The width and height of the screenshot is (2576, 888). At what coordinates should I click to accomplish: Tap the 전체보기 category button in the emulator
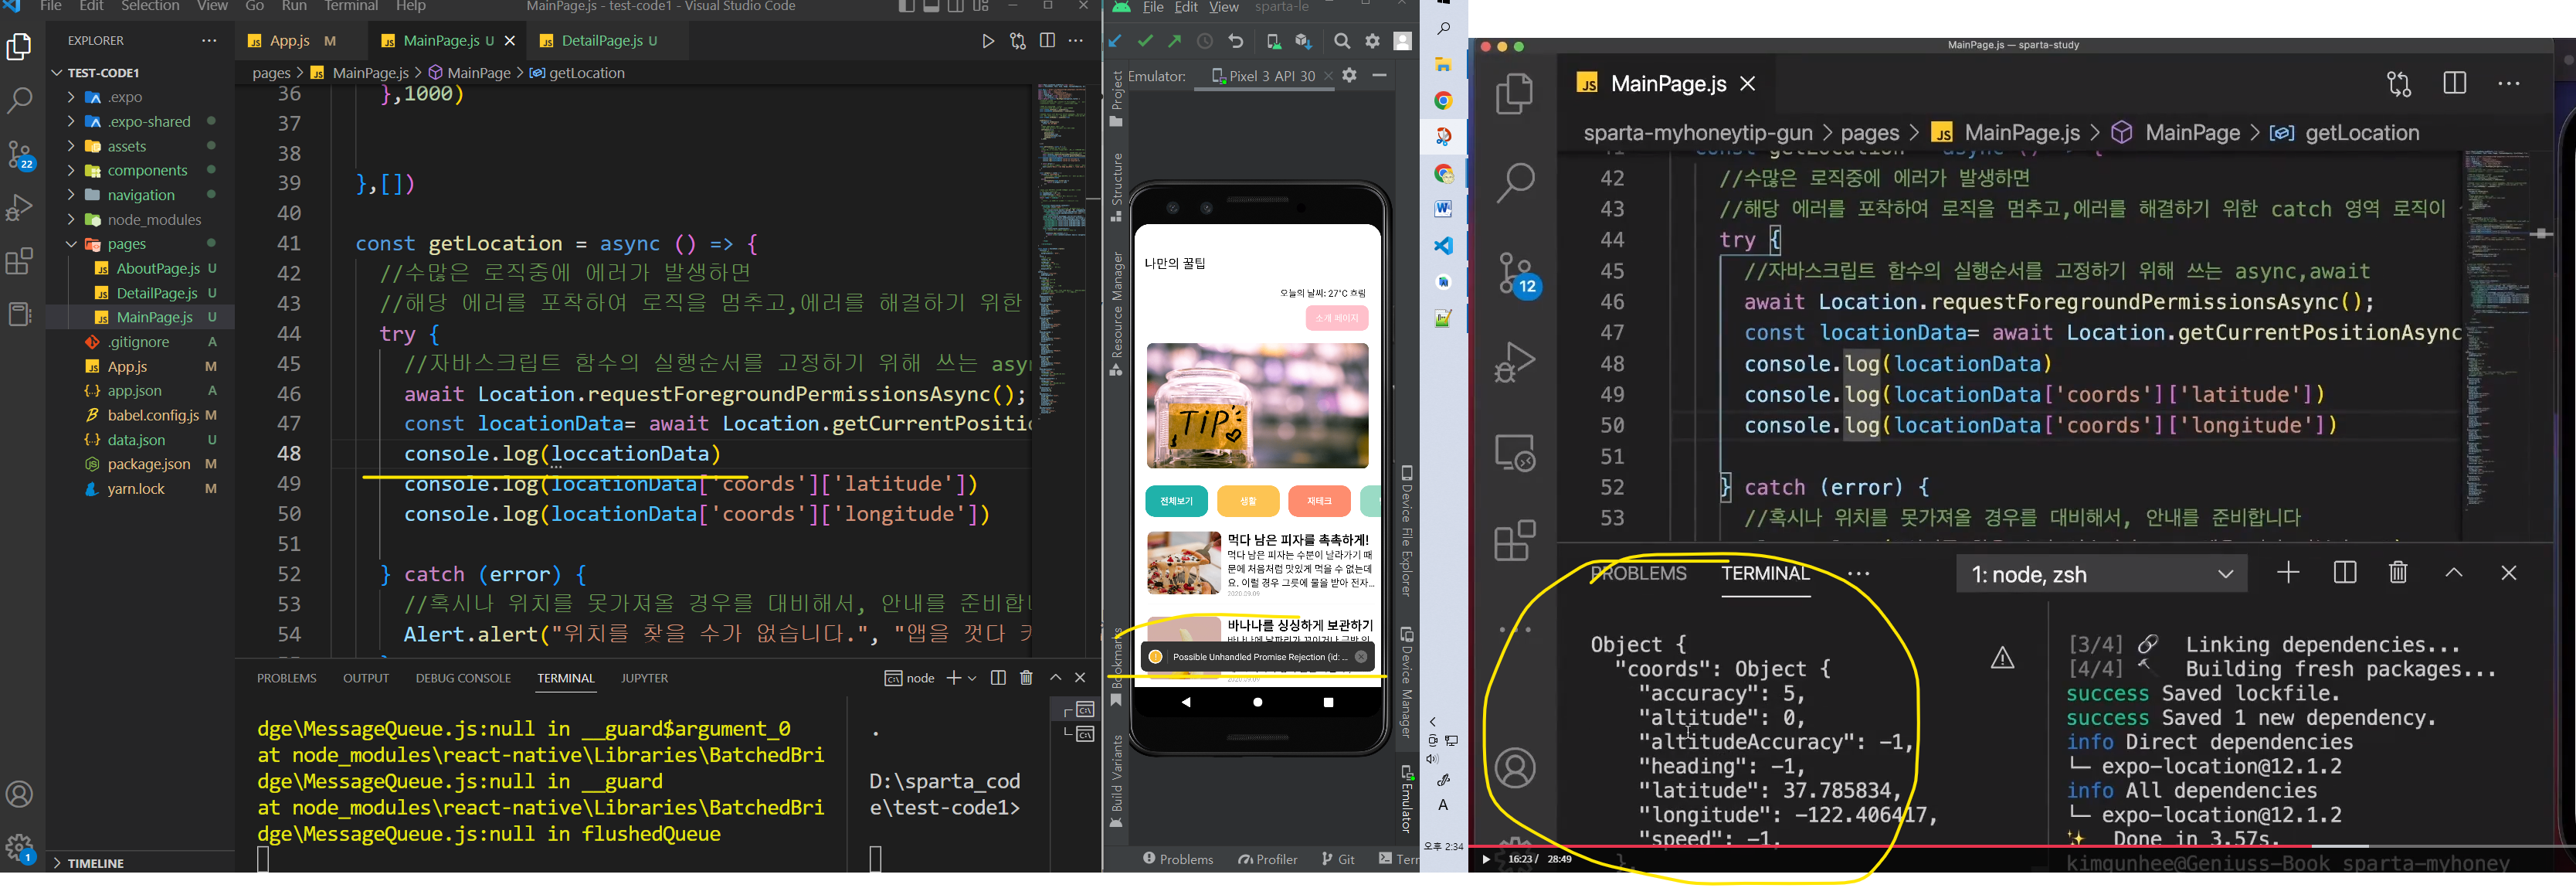(1176, 501)
